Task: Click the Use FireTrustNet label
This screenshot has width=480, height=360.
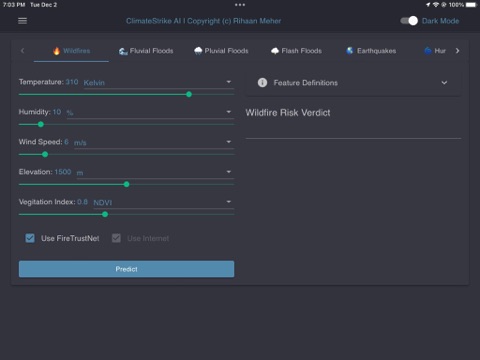Action: tap(70, 238)
